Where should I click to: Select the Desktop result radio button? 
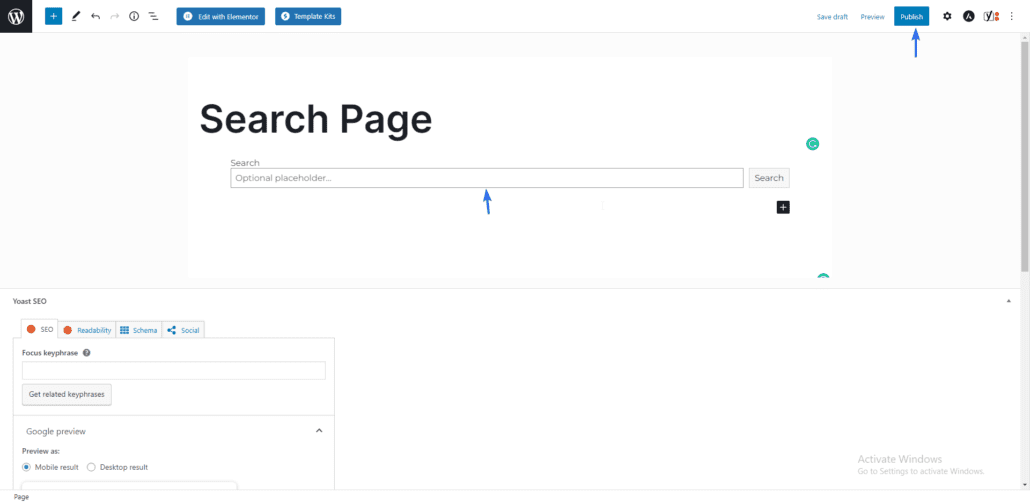point(91,468)
